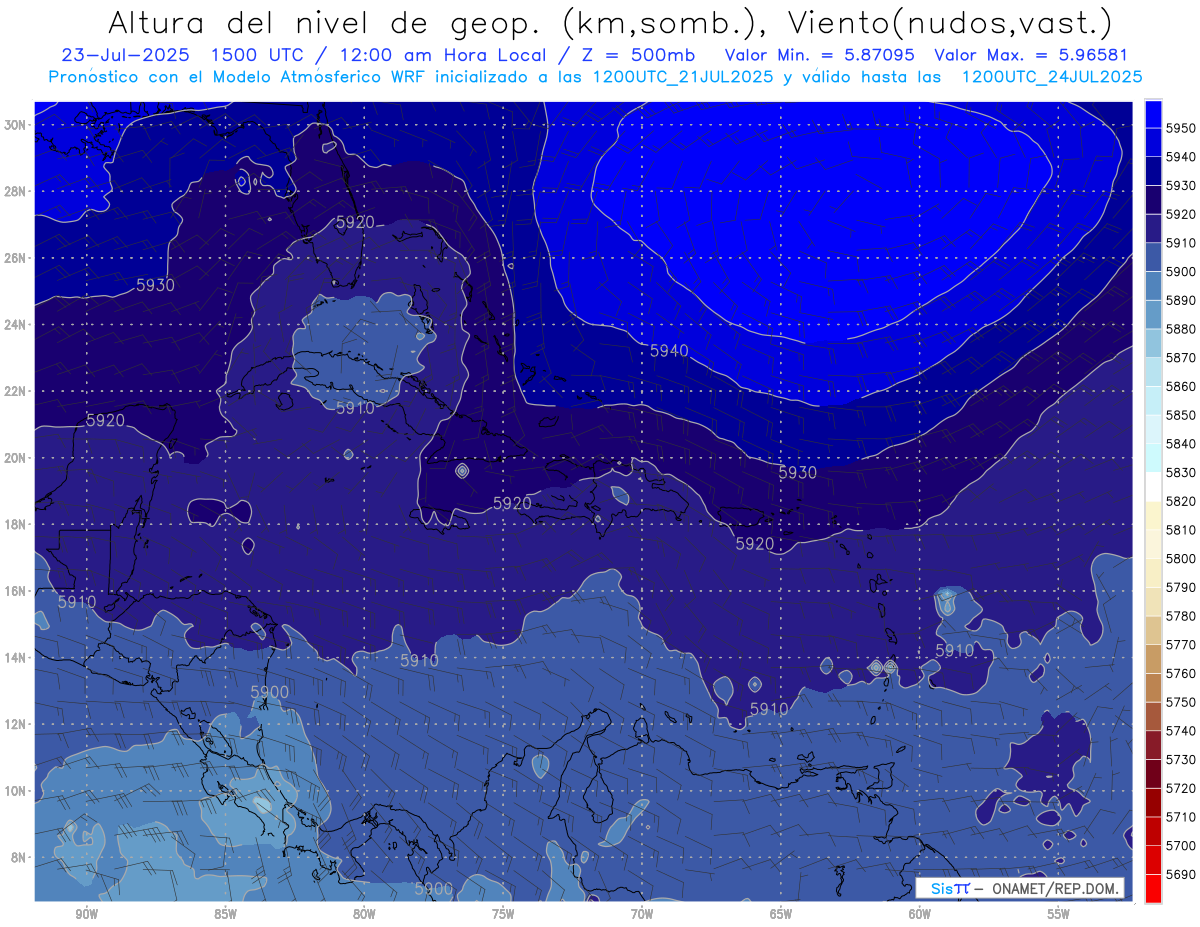Click the '90W' longitude axis label
The width and height of the screenshot is (1200, 927).
(x=87, y=914)
